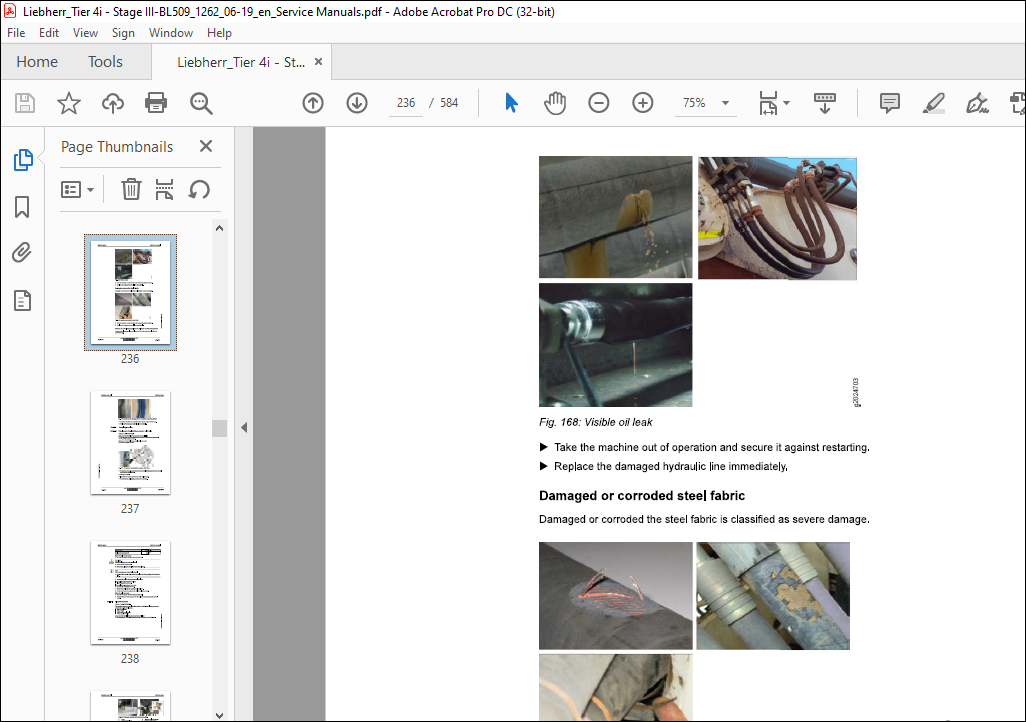This screenshot has height=722, width=1026.
Task: Click the Save file icon
Action: coord(25,103)
